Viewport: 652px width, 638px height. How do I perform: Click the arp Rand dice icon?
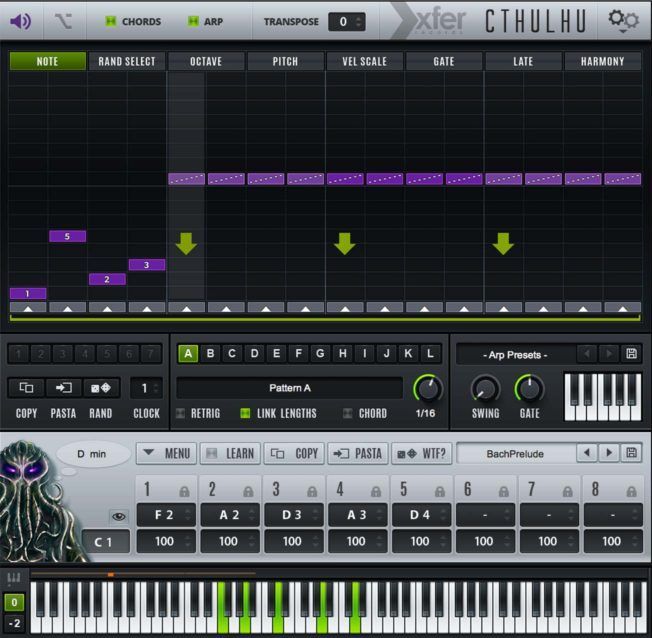coord(101,388)
